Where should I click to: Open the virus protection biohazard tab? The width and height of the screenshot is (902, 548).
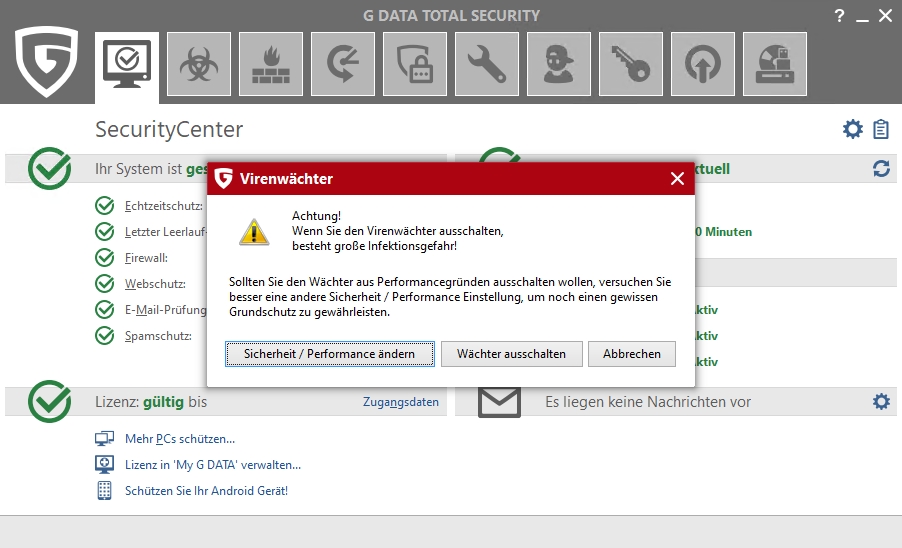(x=199, y=64)
